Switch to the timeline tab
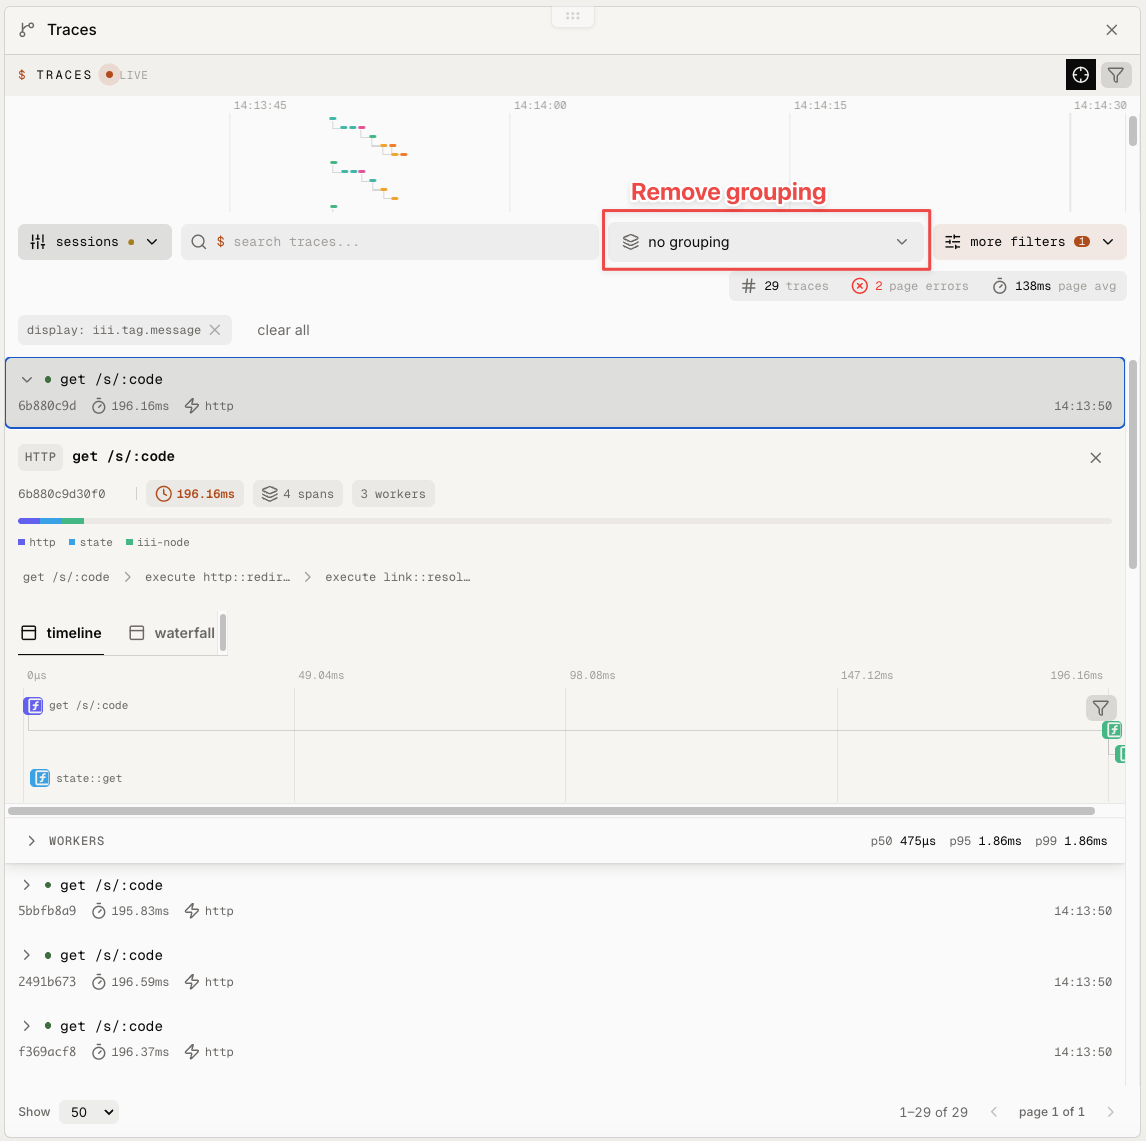 pos(61,633)
